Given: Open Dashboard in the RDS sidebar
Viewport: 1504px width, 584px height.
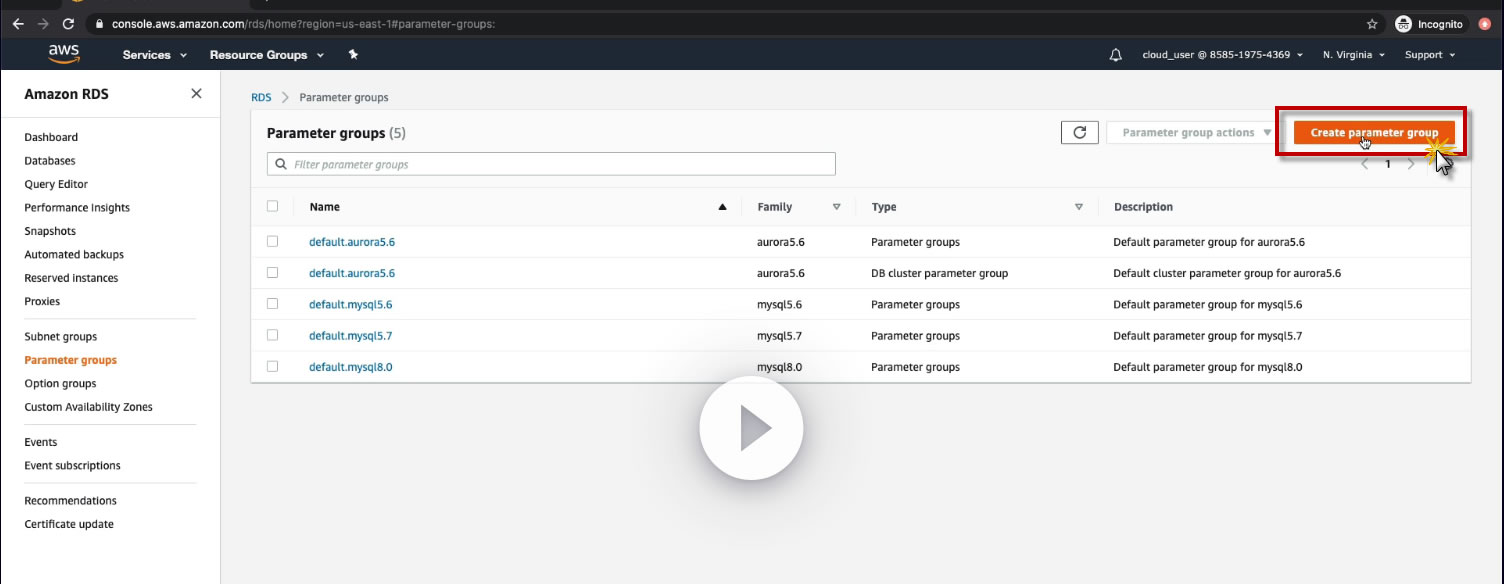Looking at the screenshot, I should tap(51, 137).
